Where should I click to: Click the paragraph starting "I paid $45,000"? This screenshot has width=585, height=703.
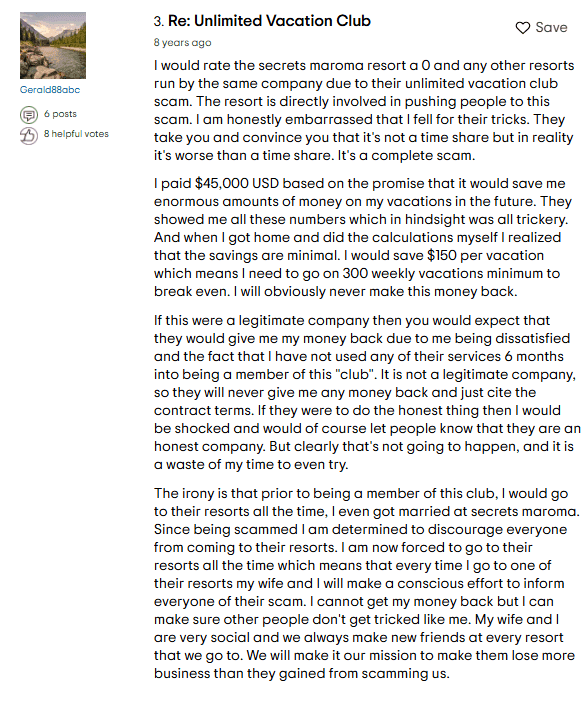pos(363,237)
